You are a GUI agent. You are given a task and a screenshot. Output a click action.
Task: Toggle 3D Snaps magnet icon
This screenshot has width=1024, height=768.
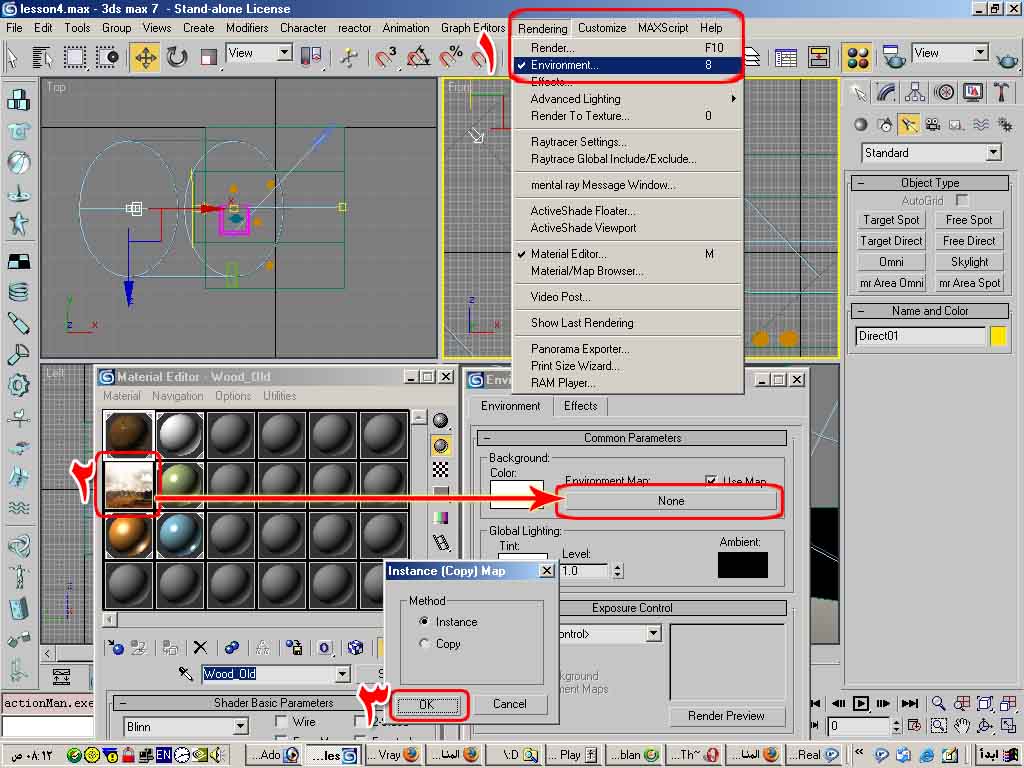point(385,57)
